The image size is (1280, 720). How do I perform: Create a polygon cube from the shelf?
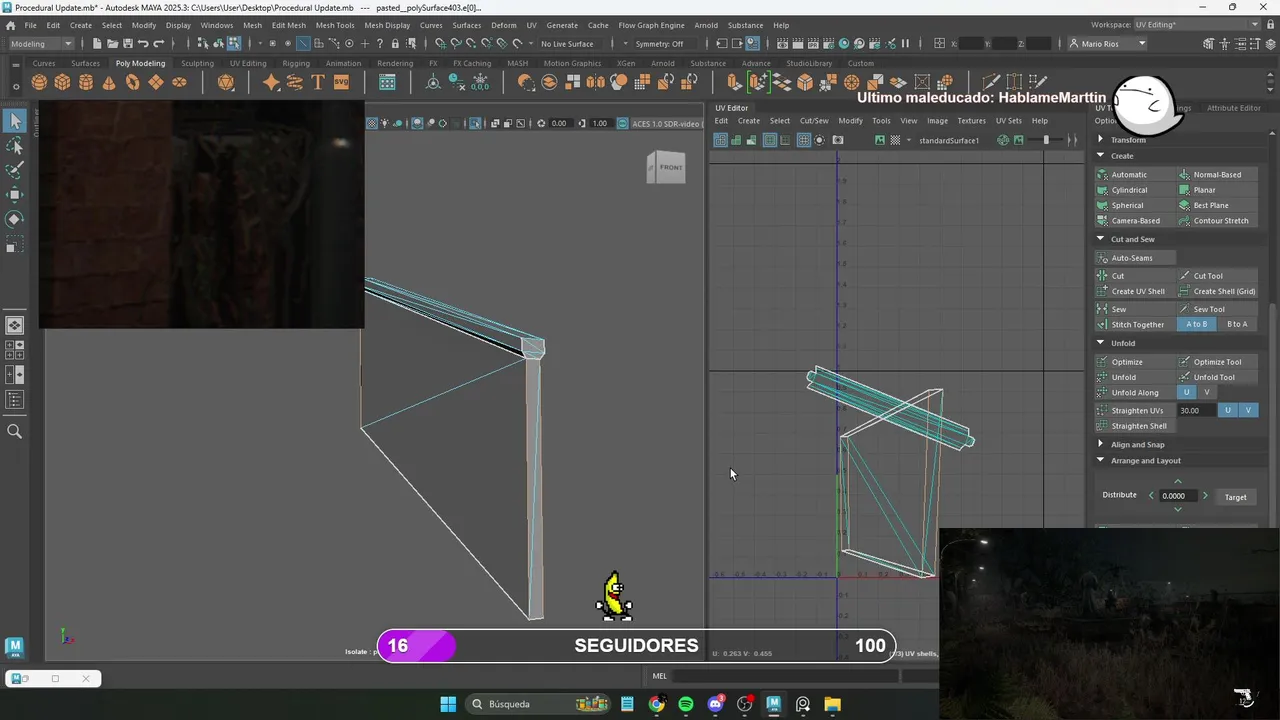coord(62,83)
